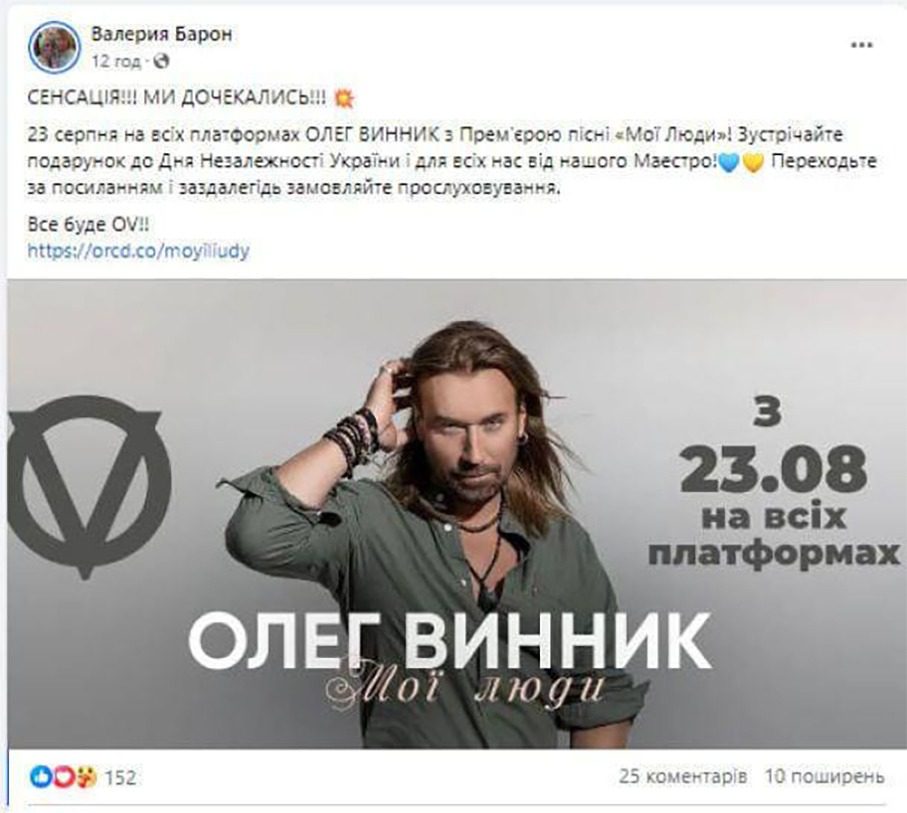
Task: Click Валерия Барон's profile avatar
Action: pyautogui.click(x=55, y=47)
